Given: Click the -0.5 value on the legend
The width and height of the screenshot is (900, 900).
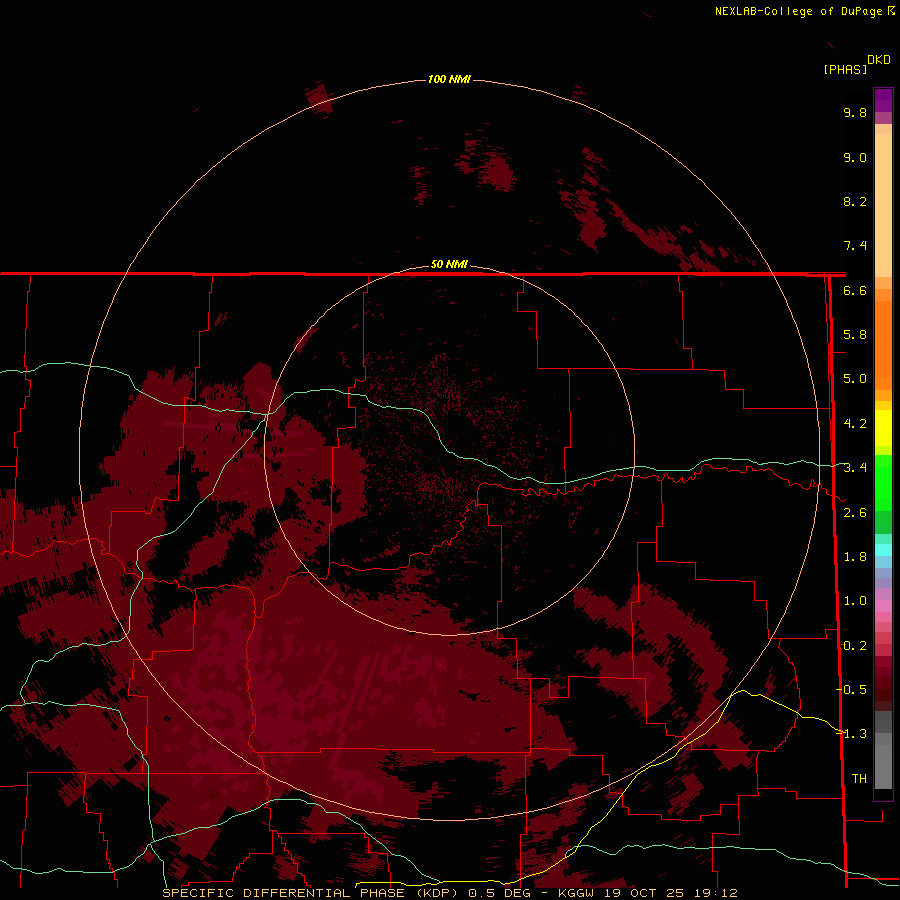Looking at the screenshot, I should tap(852, 690).
